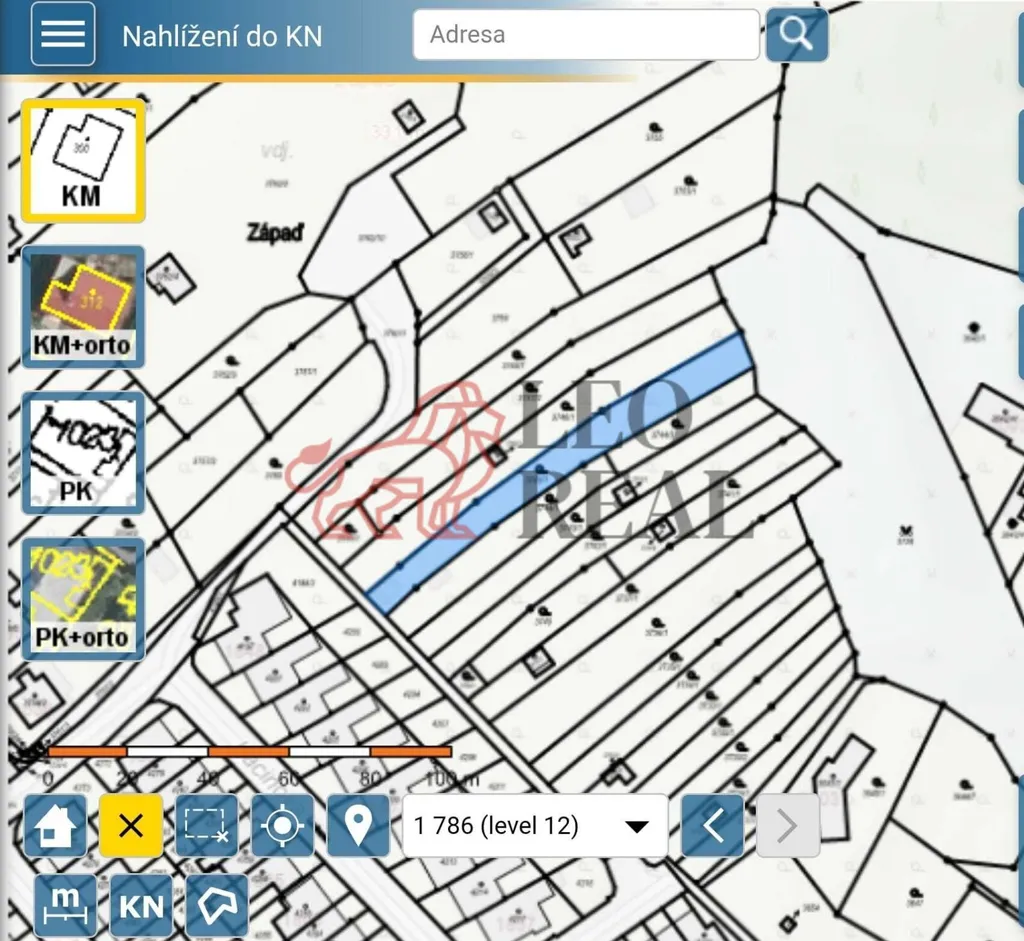Go forward to next map view
Viewport: 1024px width, 941px height.
point(787,826)
